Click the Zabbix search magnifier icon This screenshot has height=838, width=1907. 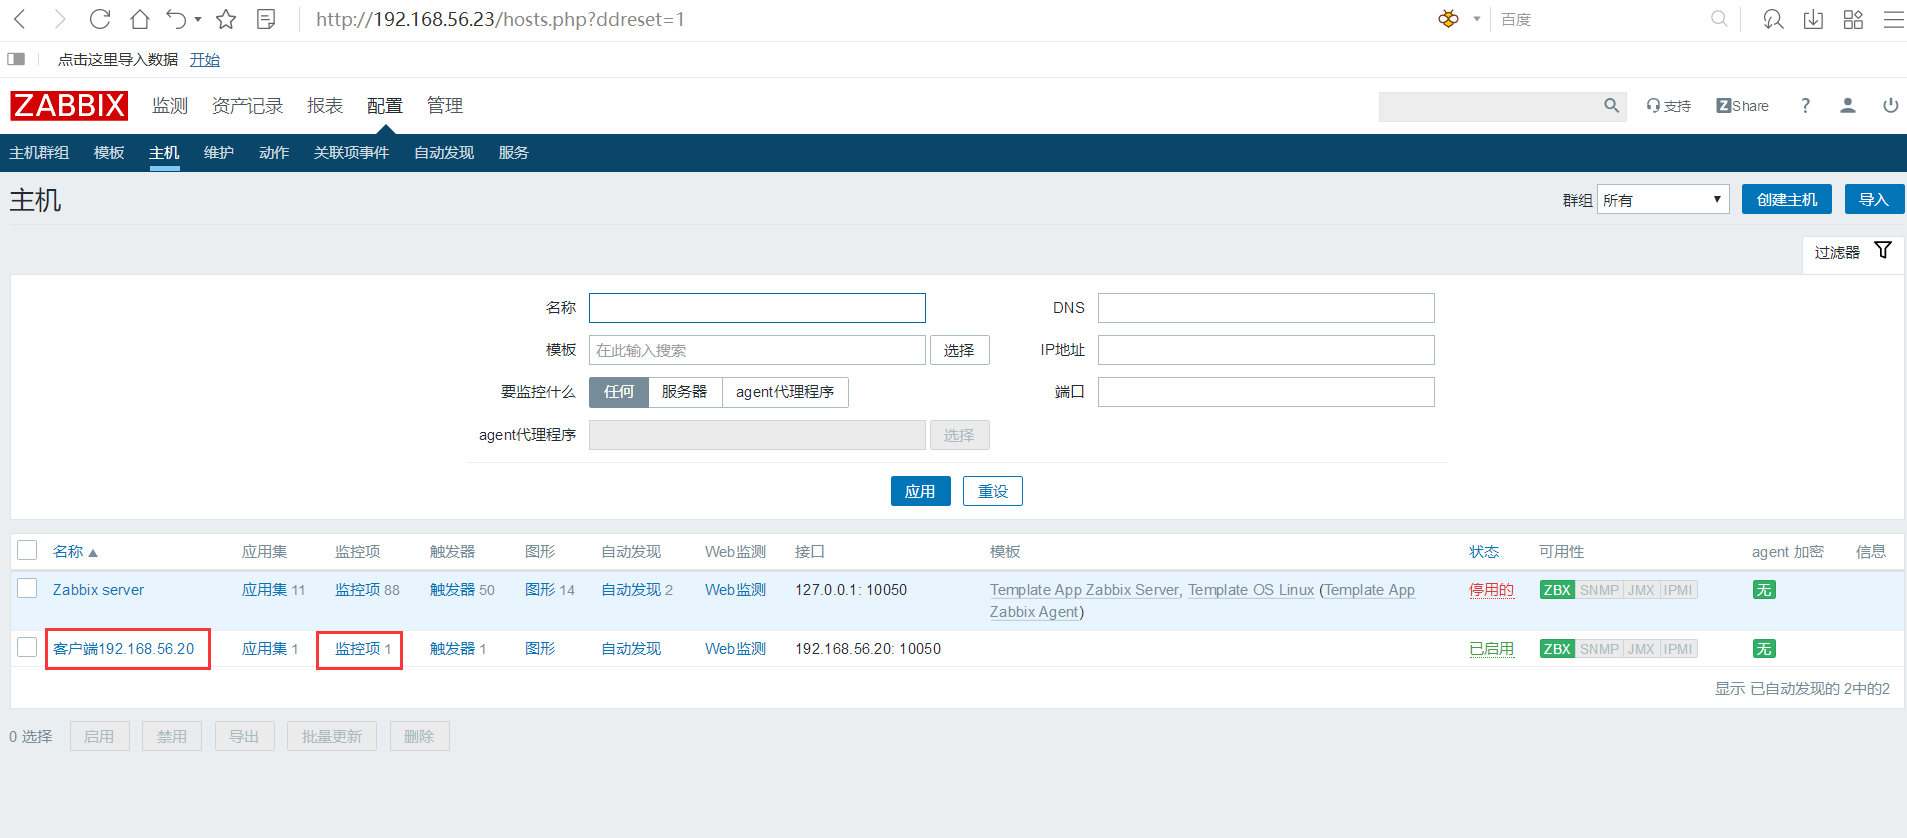click(1611, 105)
